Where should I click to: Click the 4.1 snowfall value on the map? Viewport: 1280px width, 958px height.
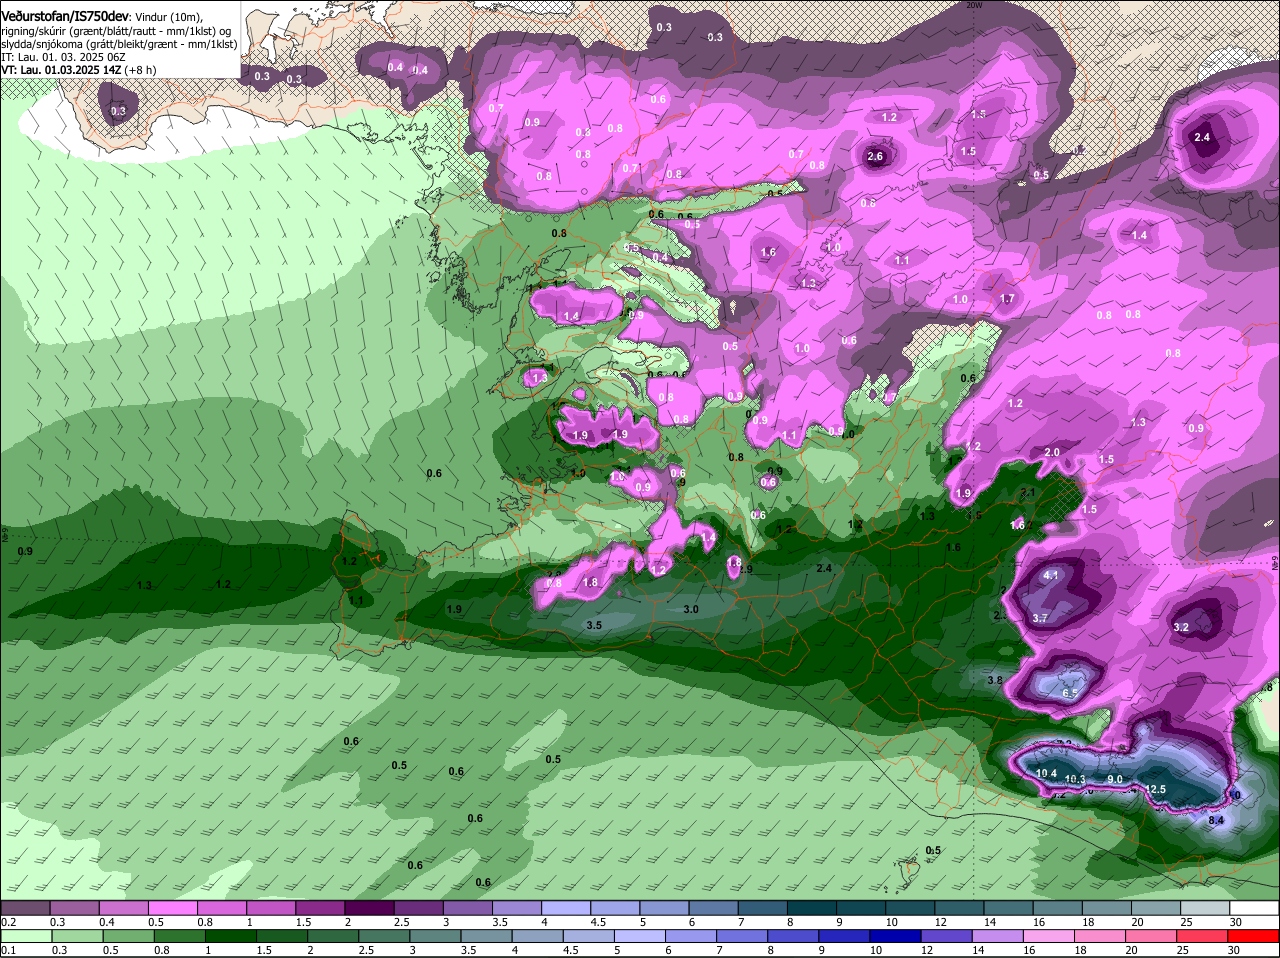[1051, 576]
